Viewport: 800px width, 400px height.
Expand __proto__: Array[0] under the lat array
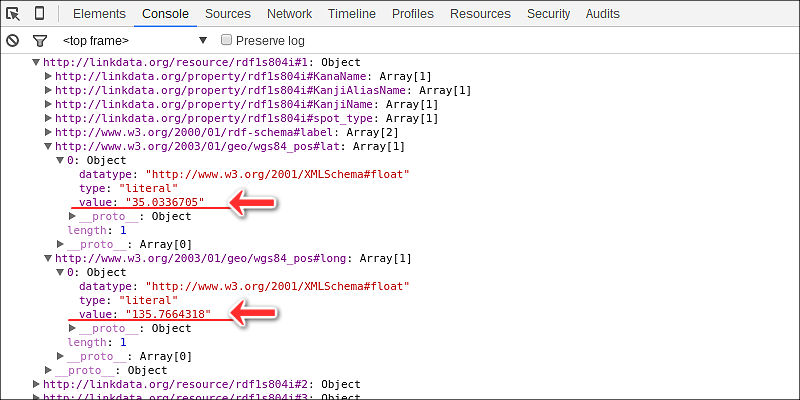tap(60, 244)
